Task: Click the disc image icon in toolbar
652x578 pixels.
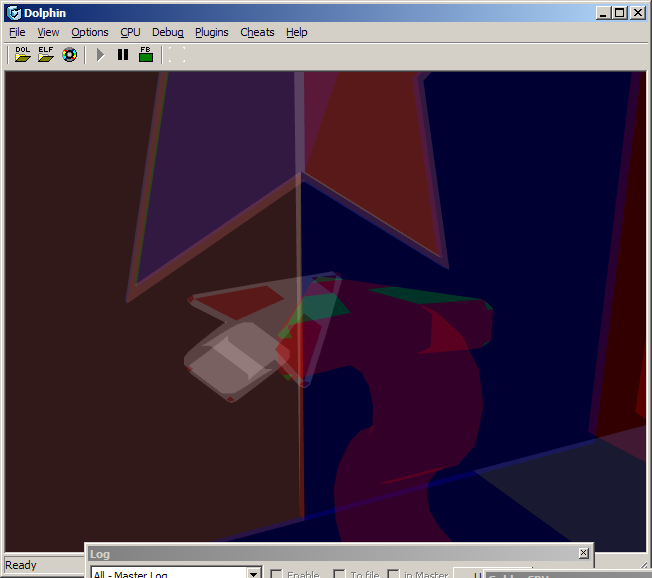Action: coord(69,55)
